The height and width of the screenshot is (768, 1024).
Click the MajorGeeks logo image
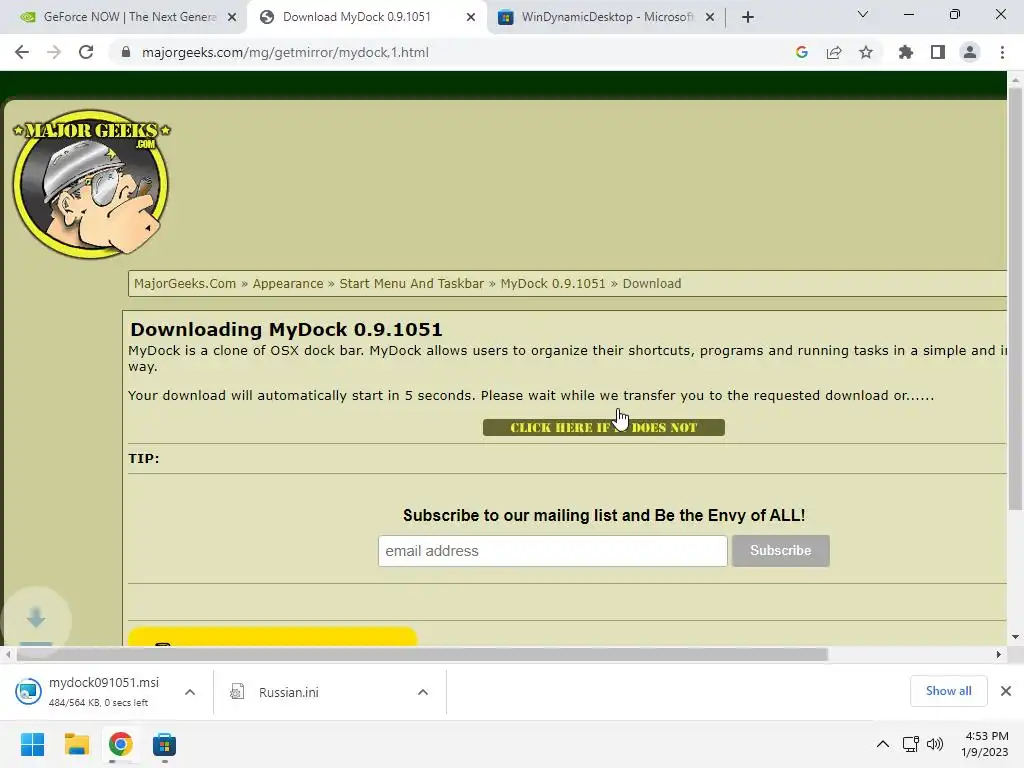coord(91,184)
